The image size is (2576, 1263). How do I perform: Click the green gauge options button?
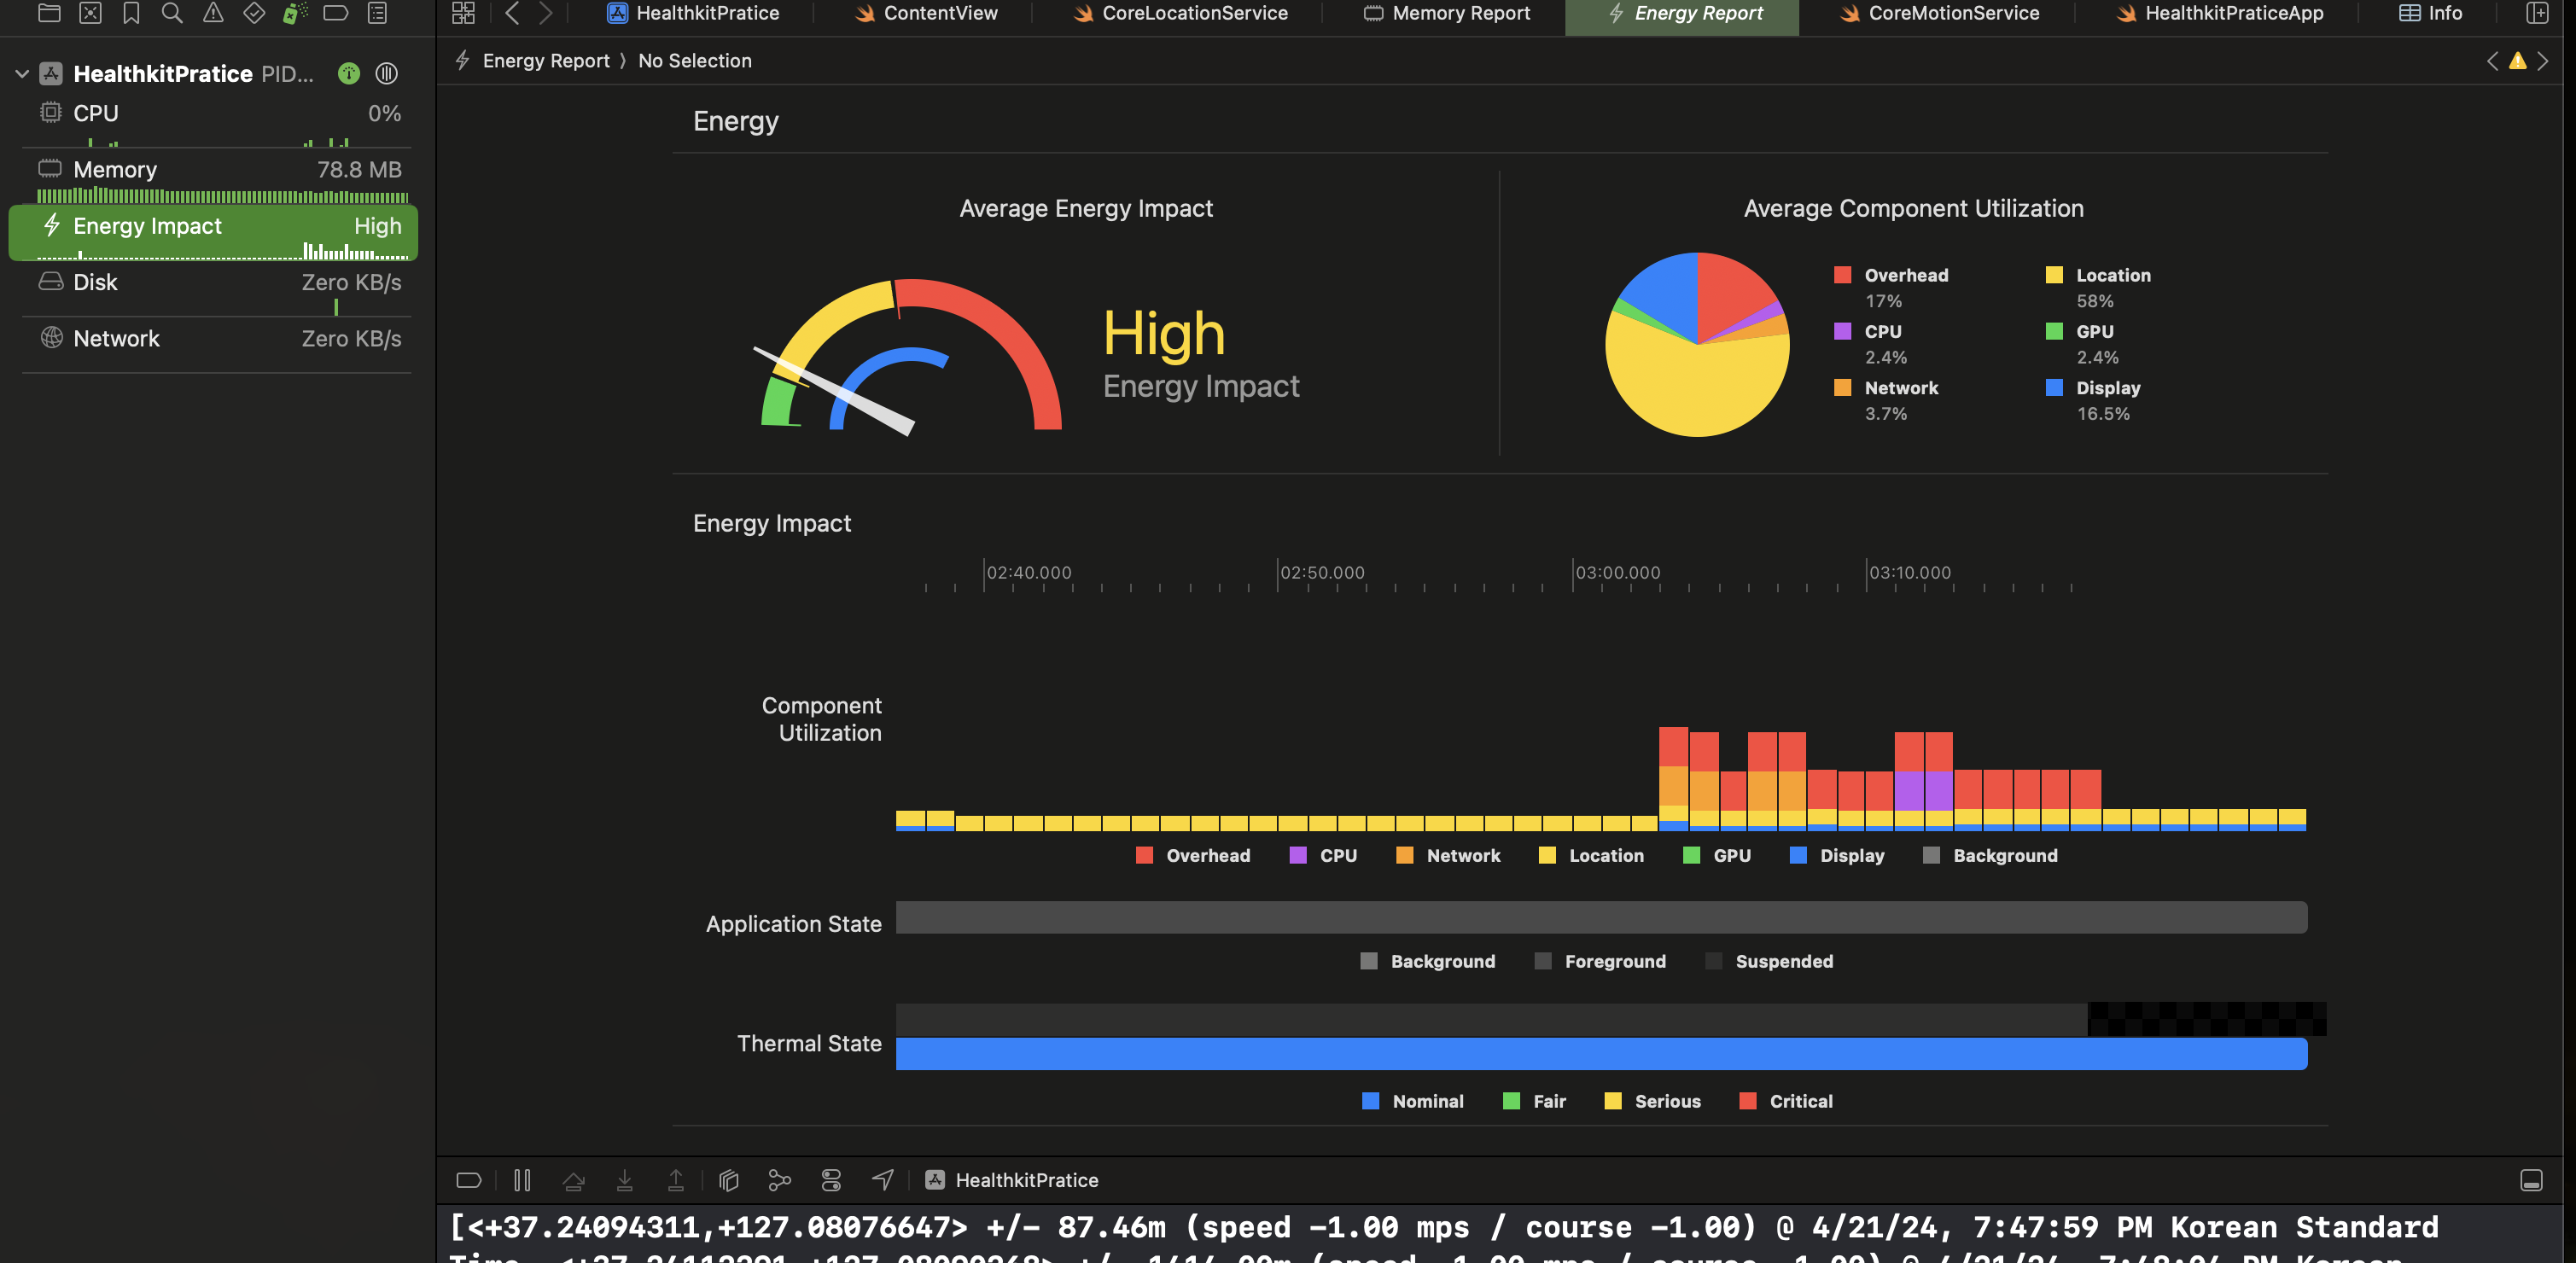click(348, 74)
